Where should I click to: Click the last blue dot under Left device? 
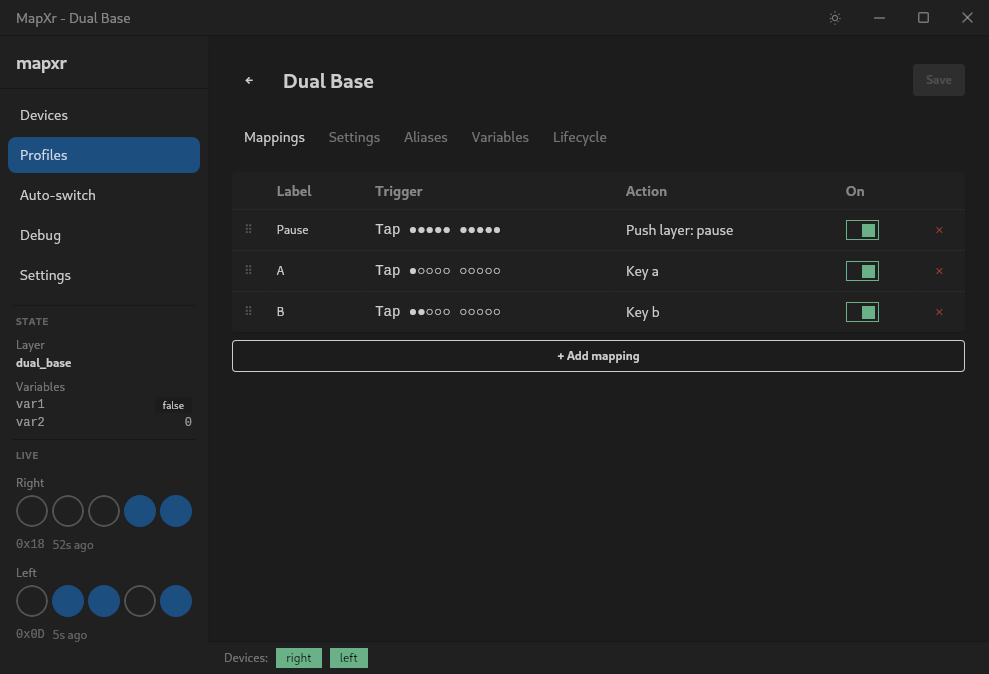coord(176,601)
